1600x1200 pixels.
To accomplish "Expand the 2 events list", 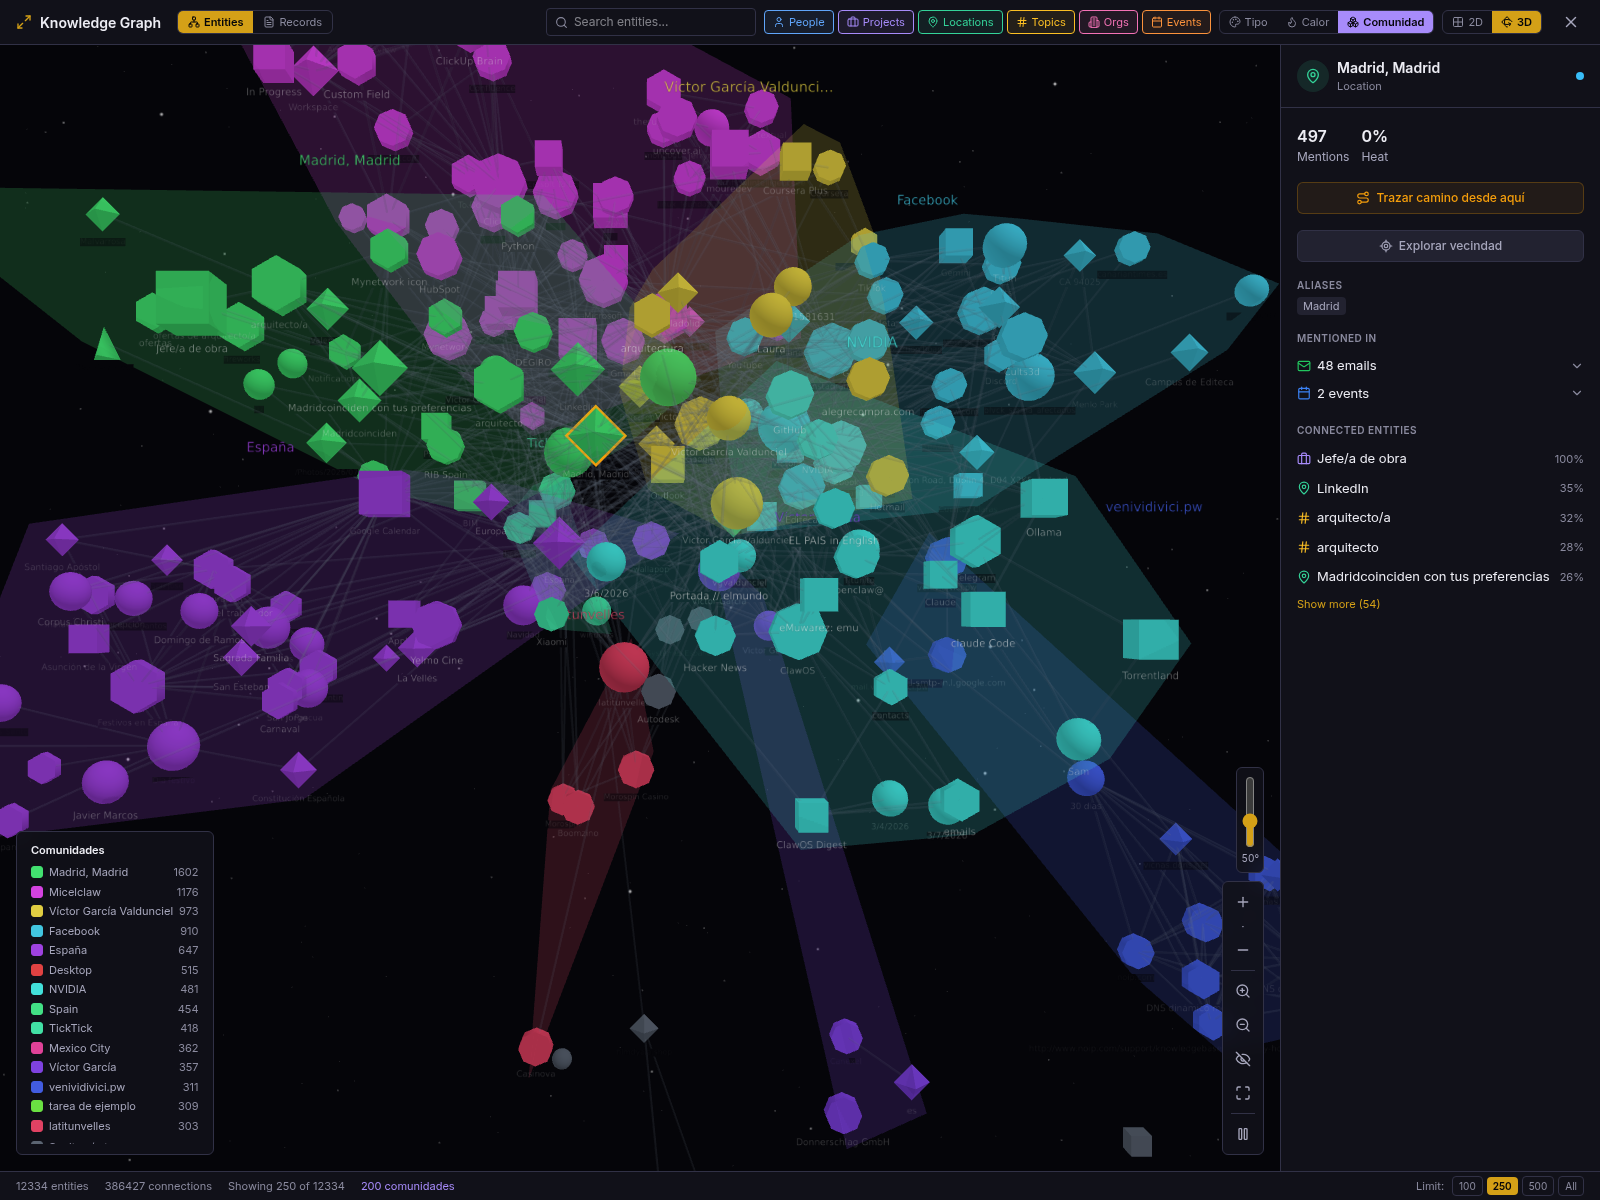I will pyautogui.click(x=1440, y=394).
